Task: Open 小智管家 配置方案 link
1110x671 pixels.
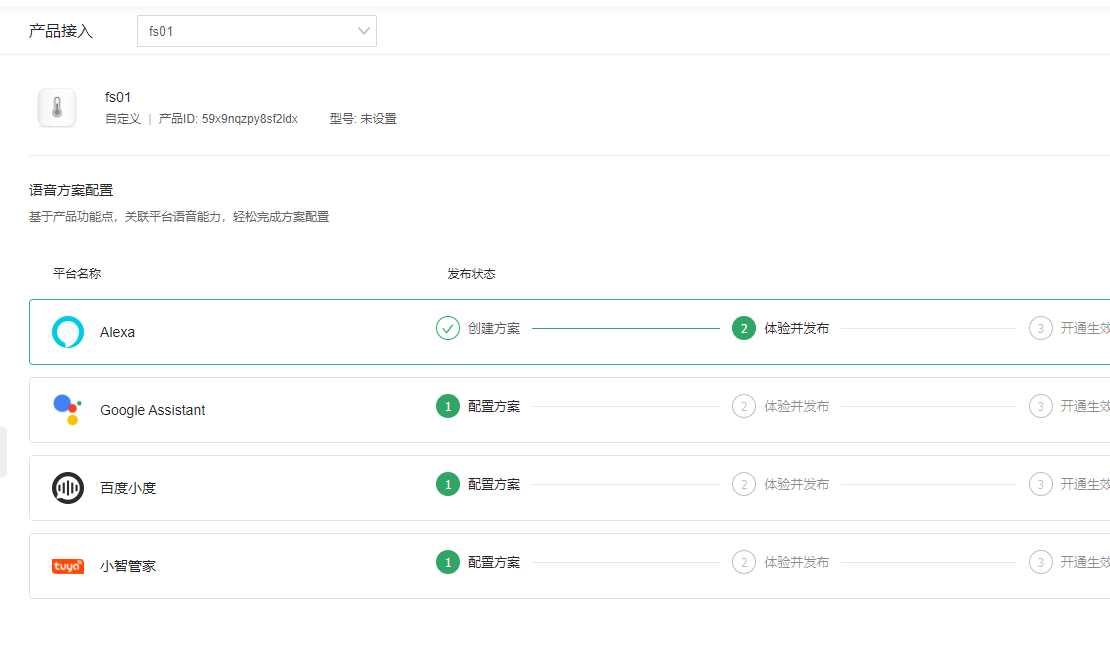Action: point(494,562)
